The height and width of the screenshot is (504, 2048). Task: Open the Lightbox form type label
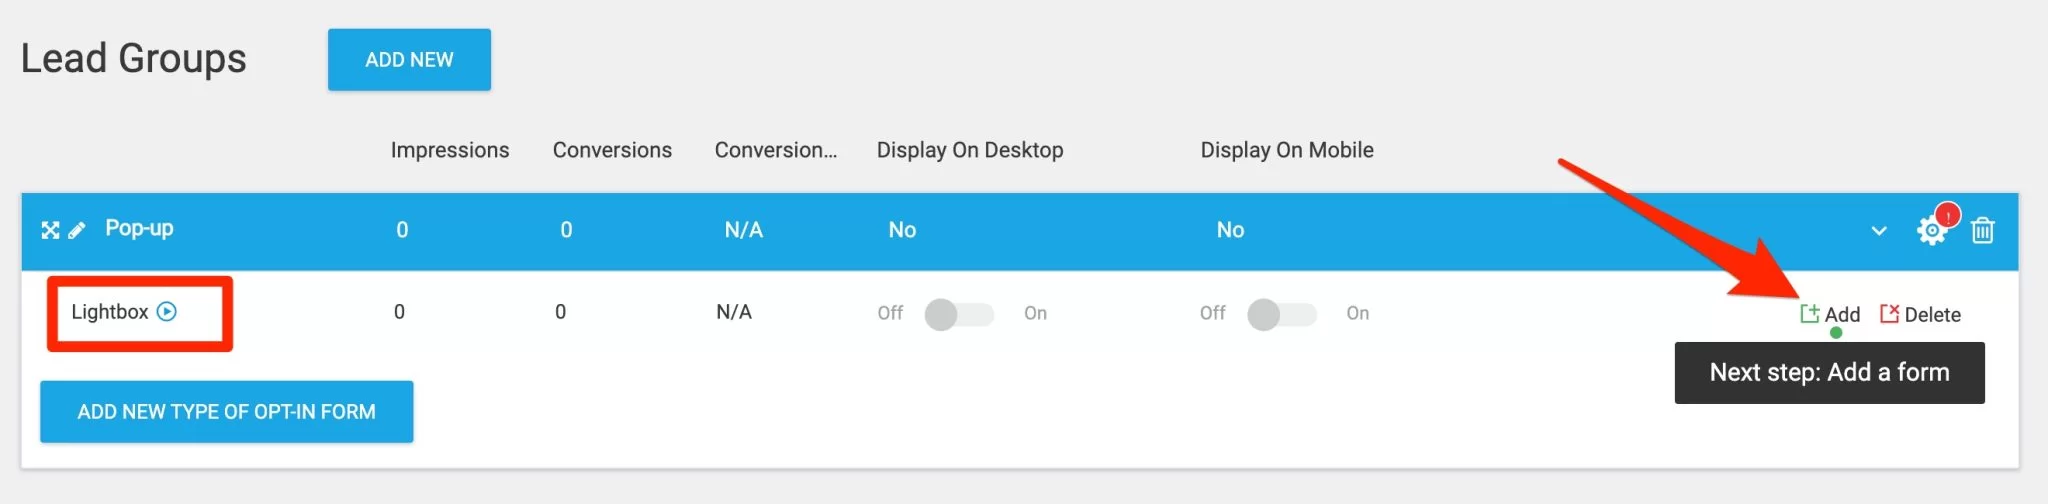point(110,312)
